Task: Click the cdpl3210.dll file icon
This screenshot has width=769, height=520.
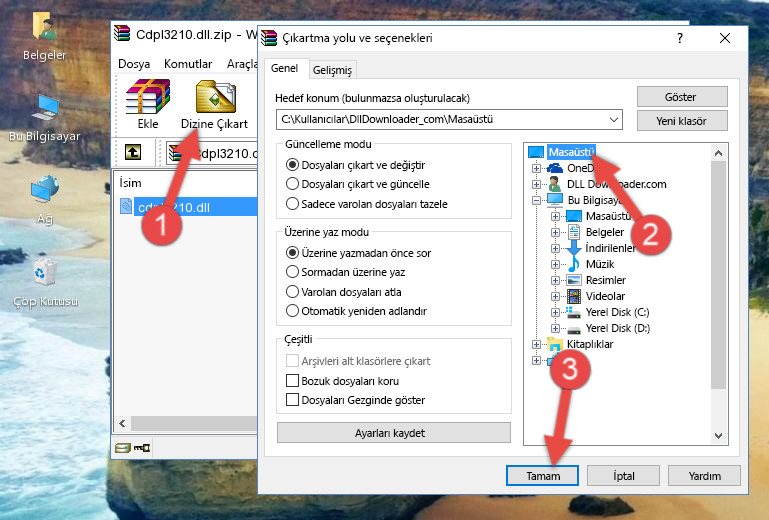Action: (126, 207)
